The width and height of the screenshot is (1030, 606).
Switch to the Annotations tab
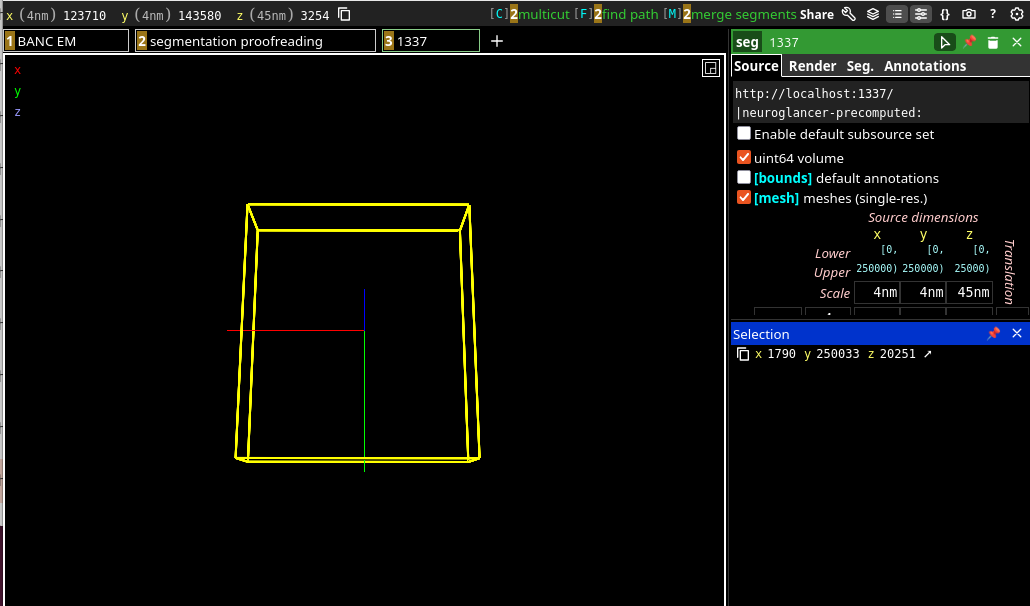click(925, 66)
